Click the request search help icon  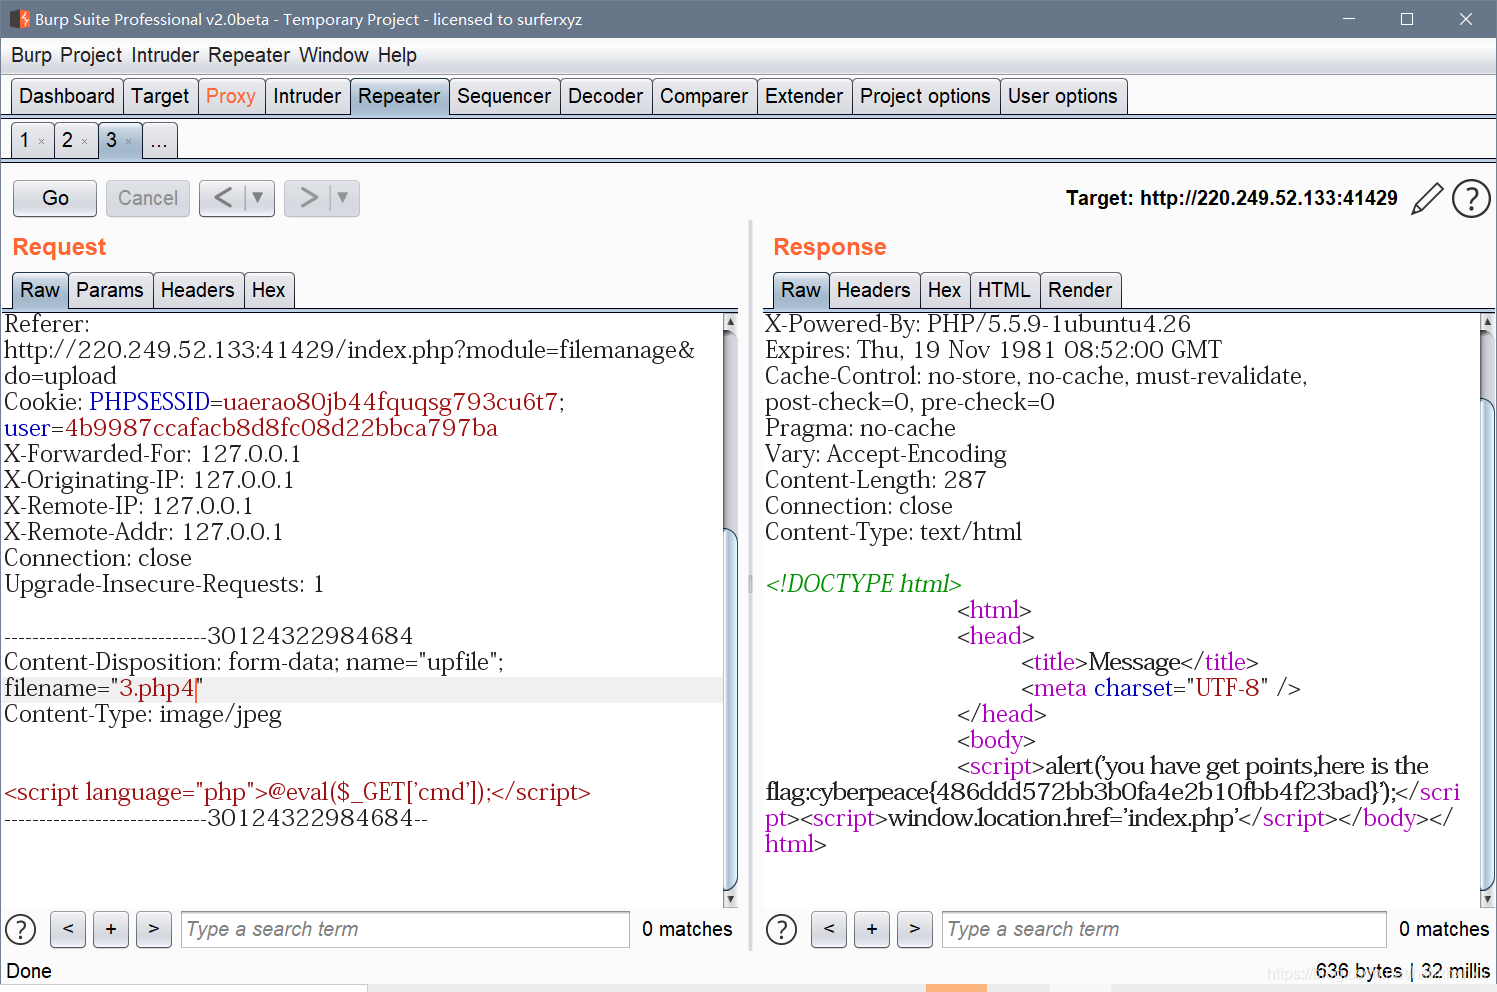click(21, 929)
